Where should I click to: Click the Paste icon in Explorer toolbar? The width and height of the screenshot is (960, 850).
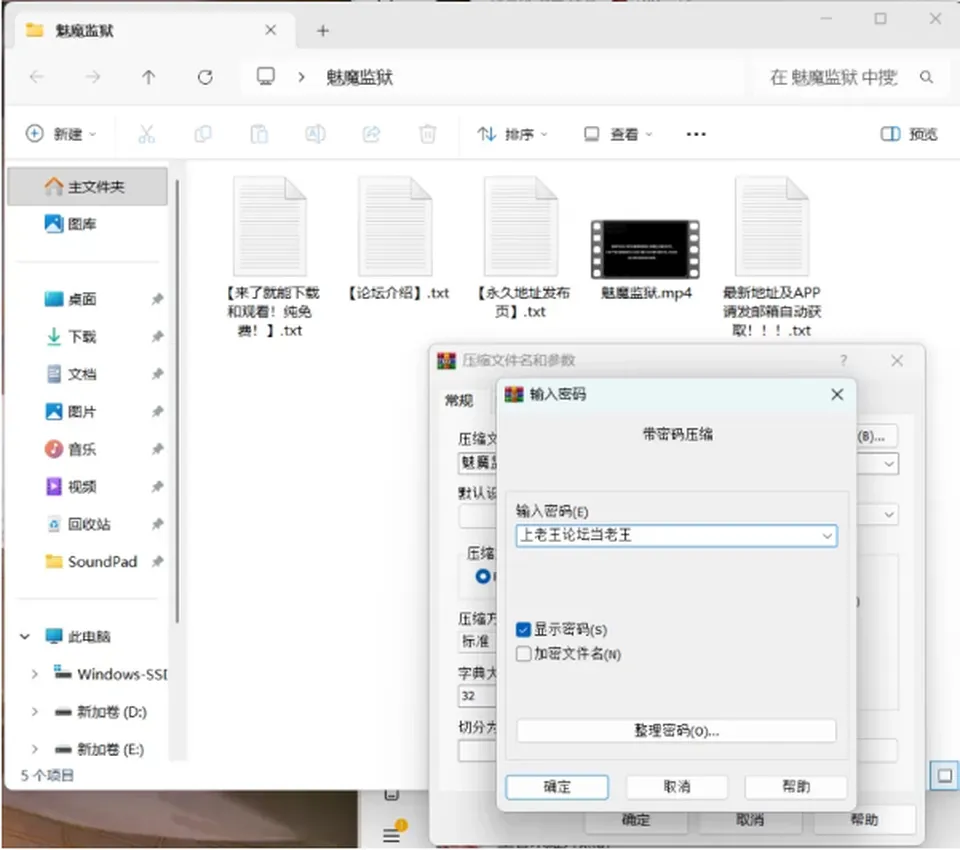click(259, 134)
